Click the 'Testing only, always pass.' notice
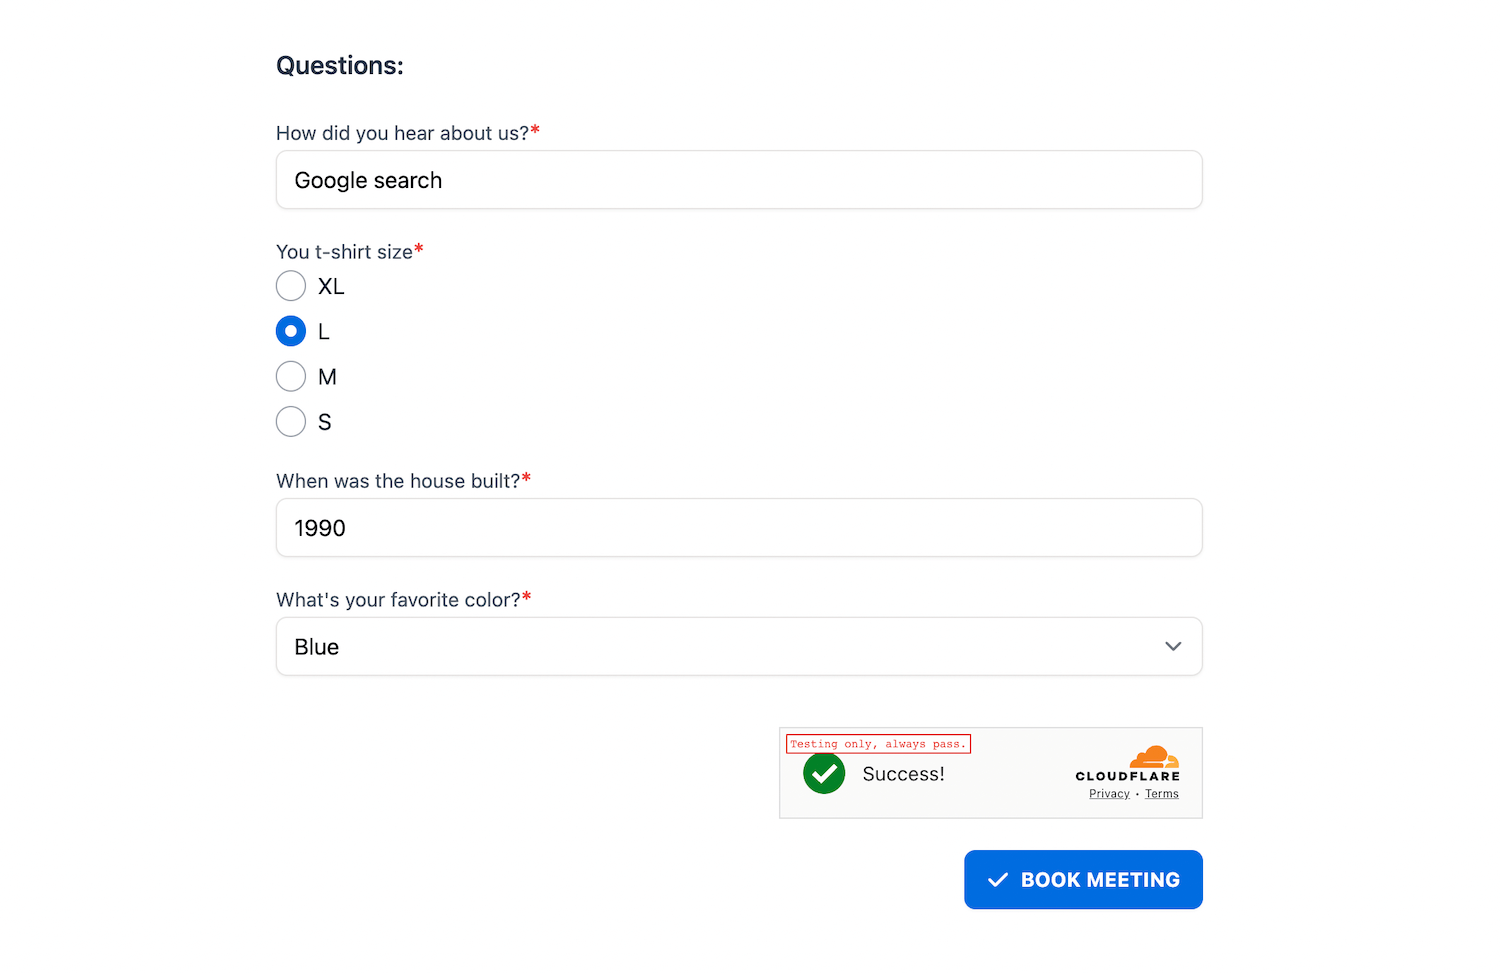The width and height of the screenshot is (1500, 973). [878, 744]
